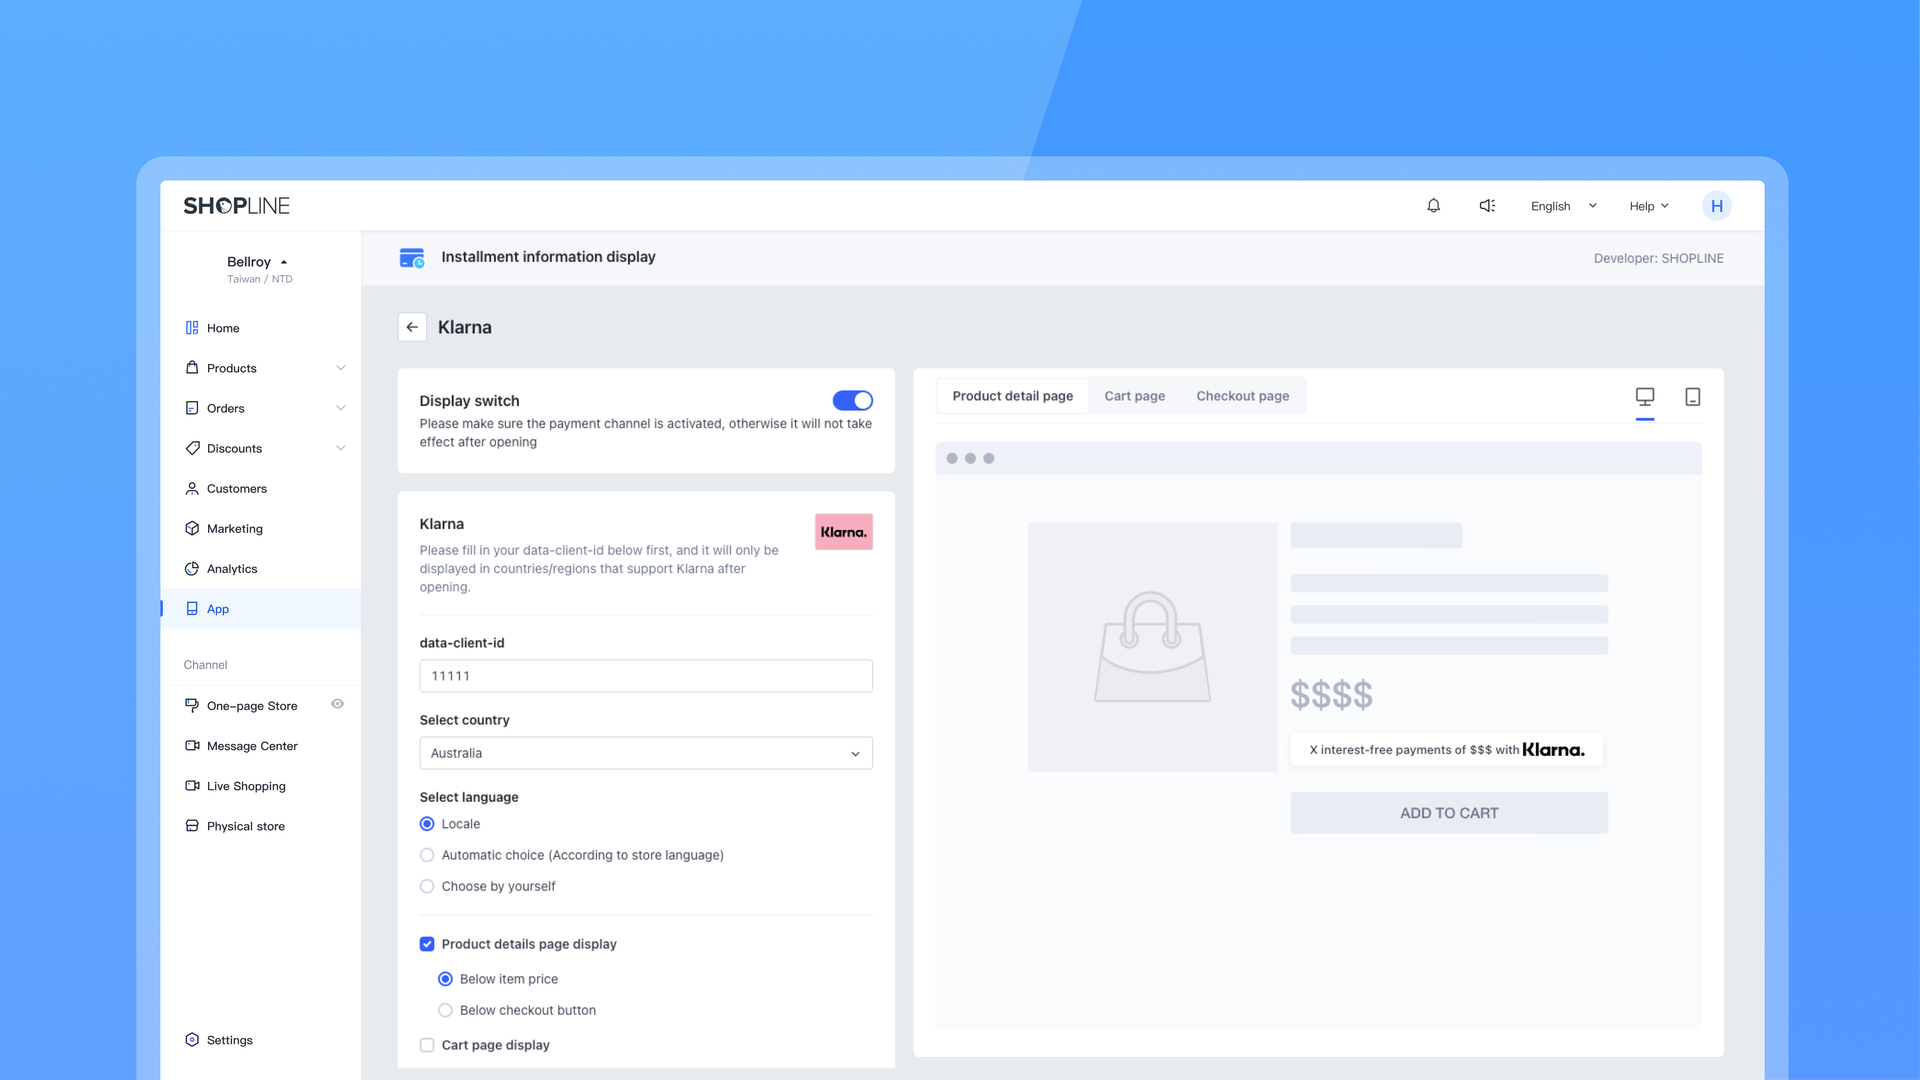Select Below checkout button radio option
The image size is (1920, 1080).
(x=446, y=1010)
